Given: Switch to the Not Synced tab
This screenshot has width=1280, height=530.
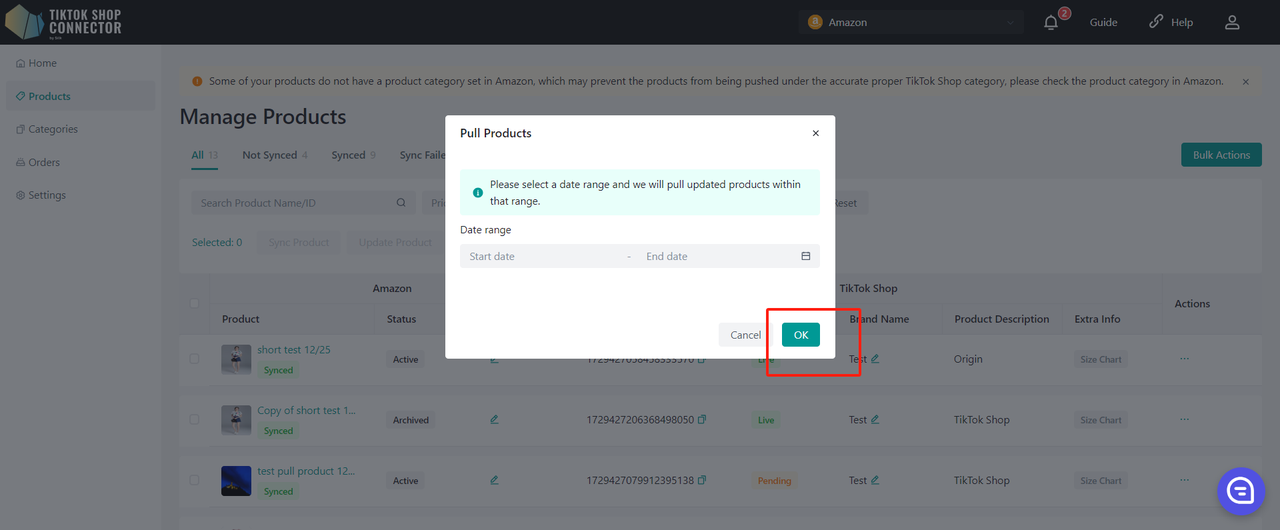Looking at the screenshot, I should (274, 155).
